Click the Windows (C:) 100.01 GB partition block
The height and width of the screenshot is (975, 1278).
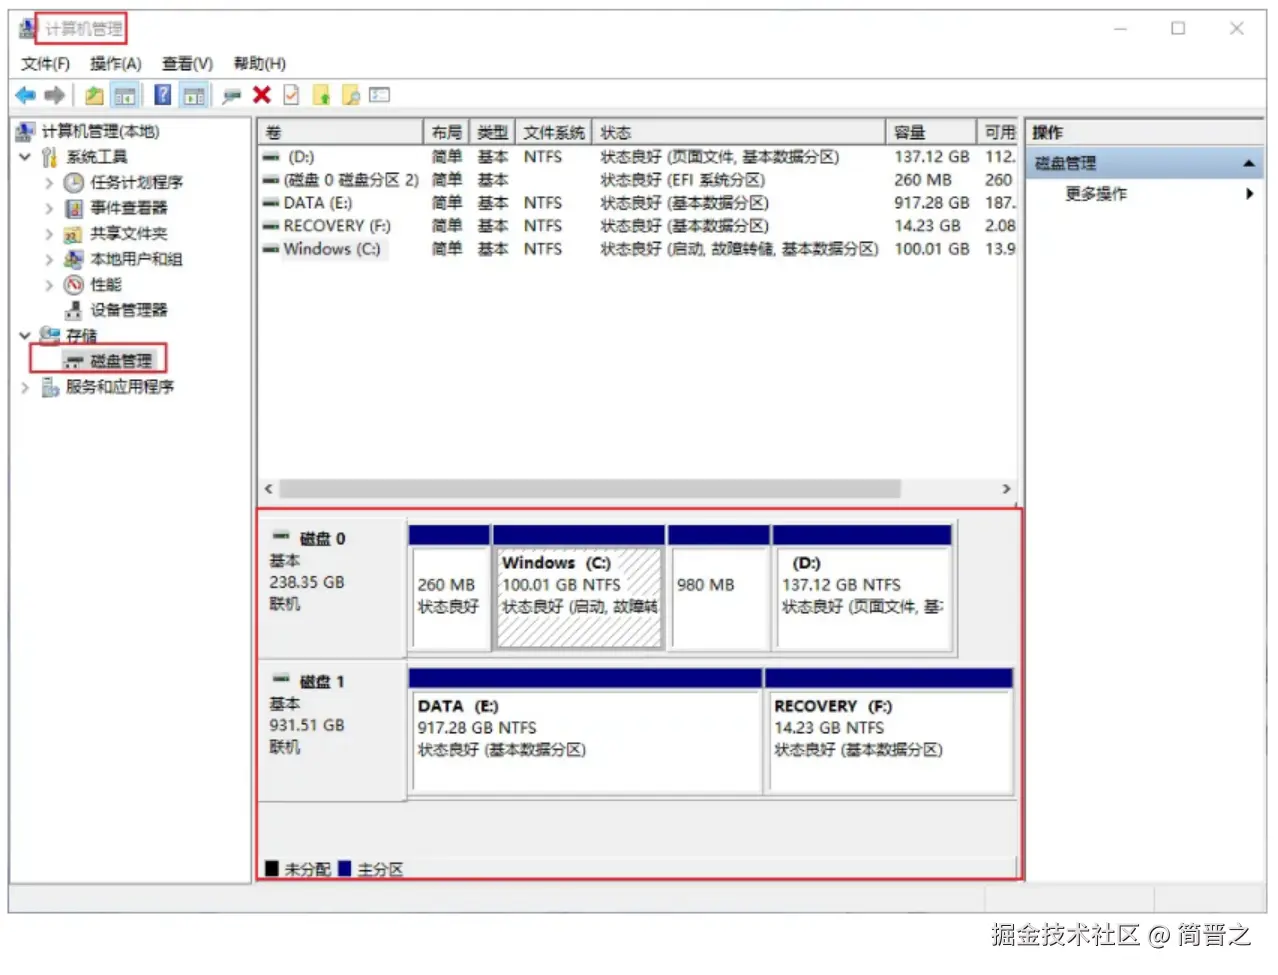(579, 587)
